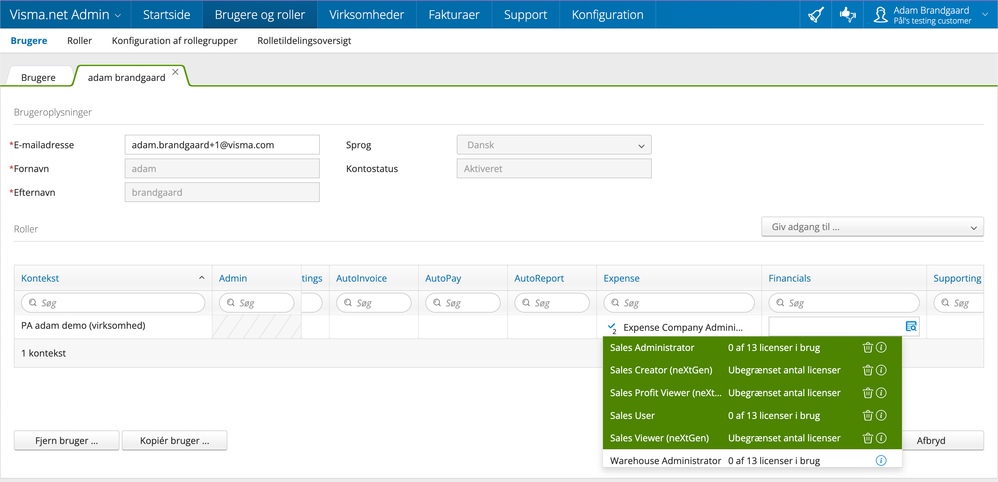Screen dimensions: 998x482
Task: Open Rolletildelingsoversigt
Action: 304,41
